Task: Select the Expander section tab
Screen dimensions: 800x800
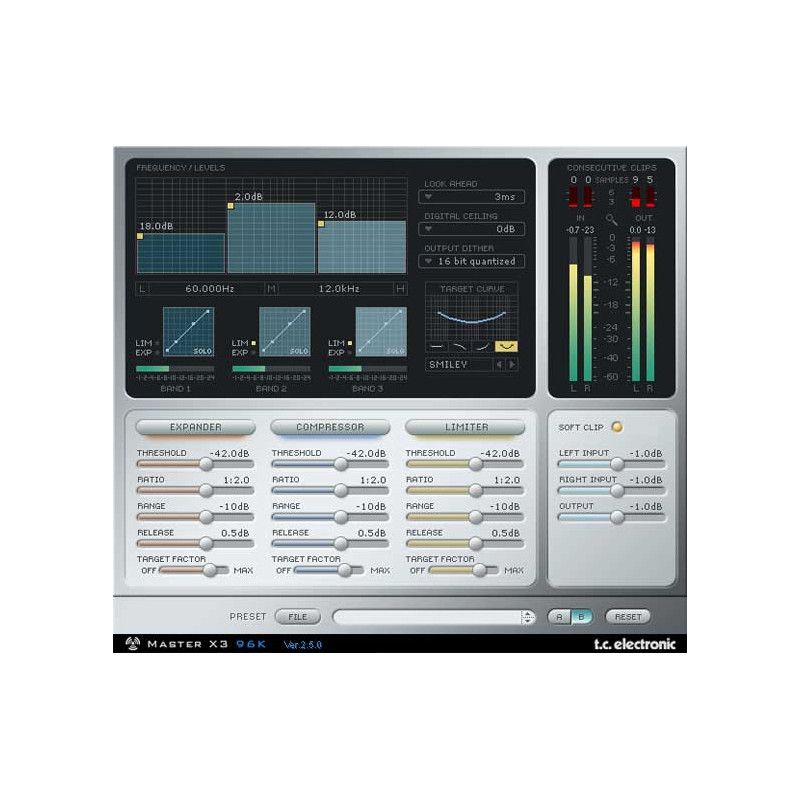Action: pos(196,427)
